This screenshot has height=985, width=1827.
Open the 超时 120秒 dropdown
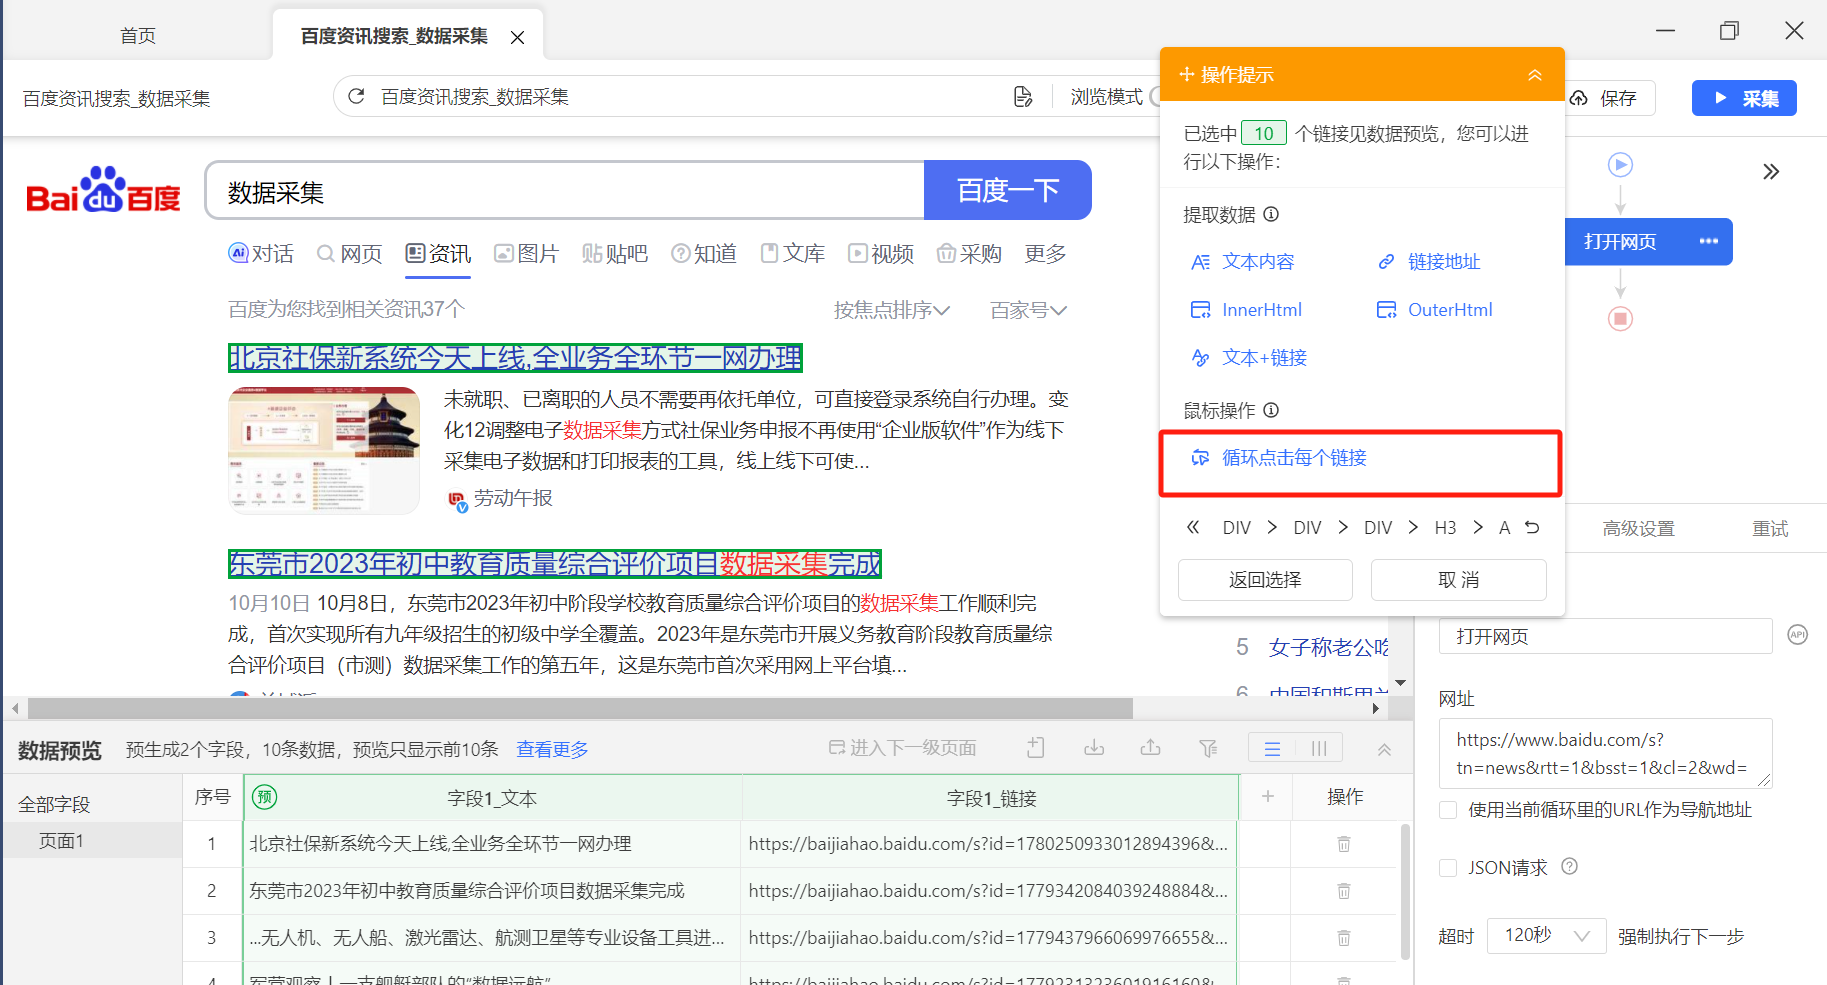[1546, 936]
